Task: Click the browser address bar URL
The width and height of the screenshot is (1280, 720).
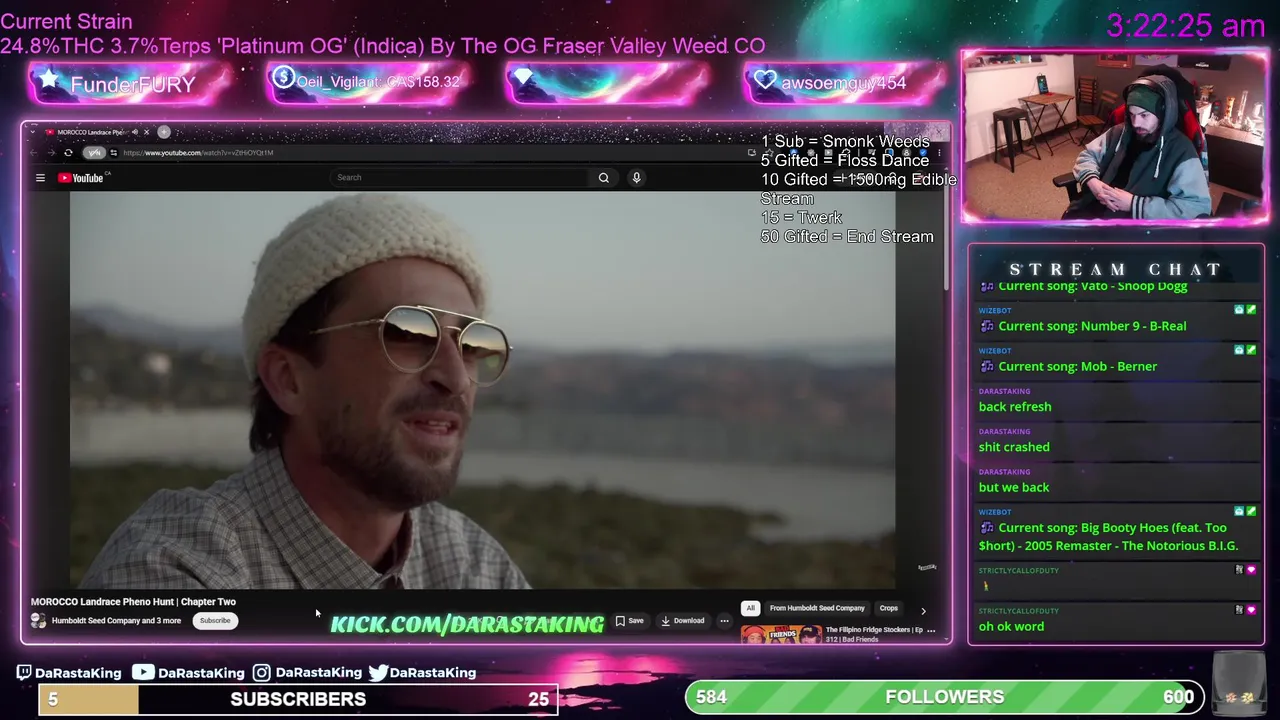Action: coord(198,153)
